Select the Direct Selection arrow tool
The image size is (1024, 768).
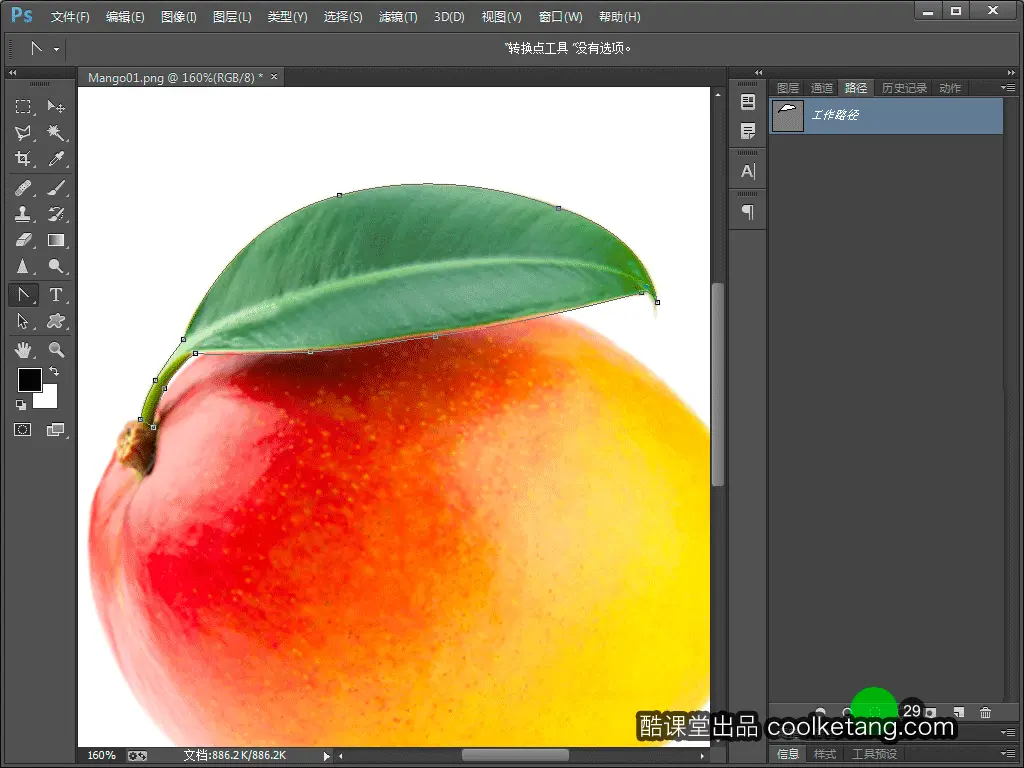[23, 321]
